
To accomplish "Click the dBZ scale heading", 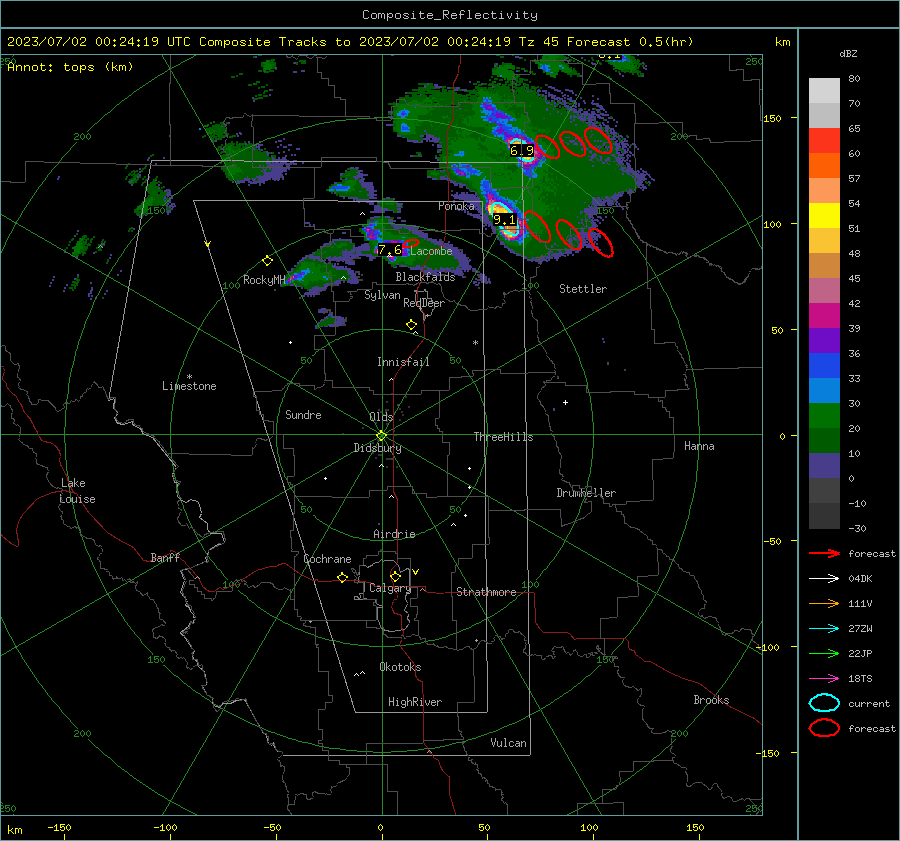I will pyautogui.click(x=848, y=54).
